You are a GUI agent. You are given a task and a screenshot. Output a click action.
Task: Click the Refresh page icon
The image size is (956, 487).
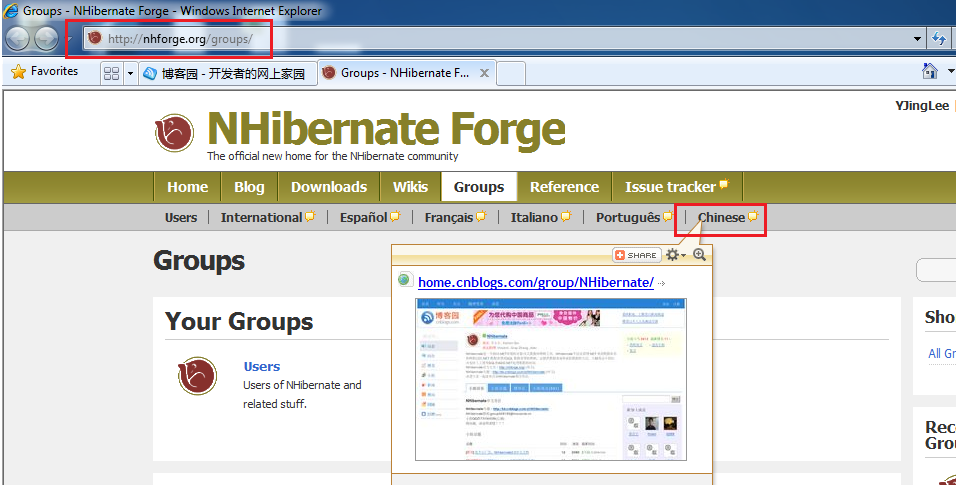[939, 38]
